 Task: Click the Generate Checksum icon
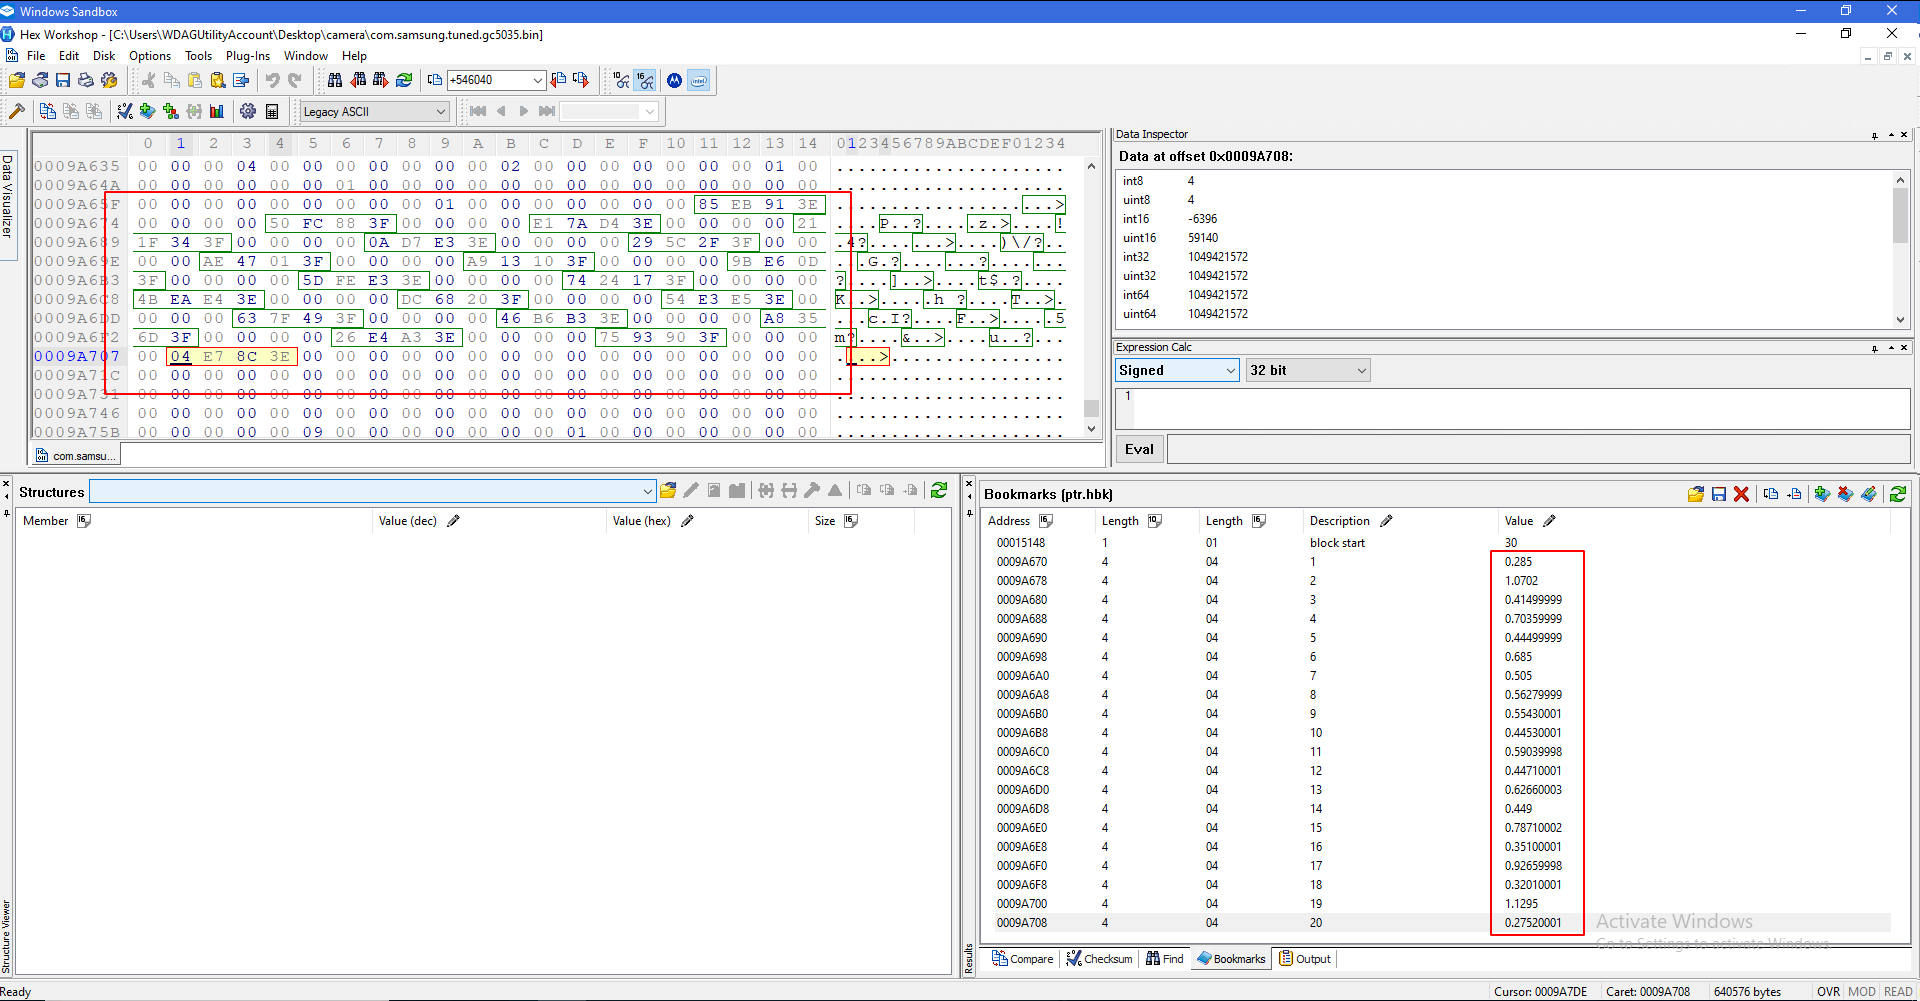(x=125, y=111)
